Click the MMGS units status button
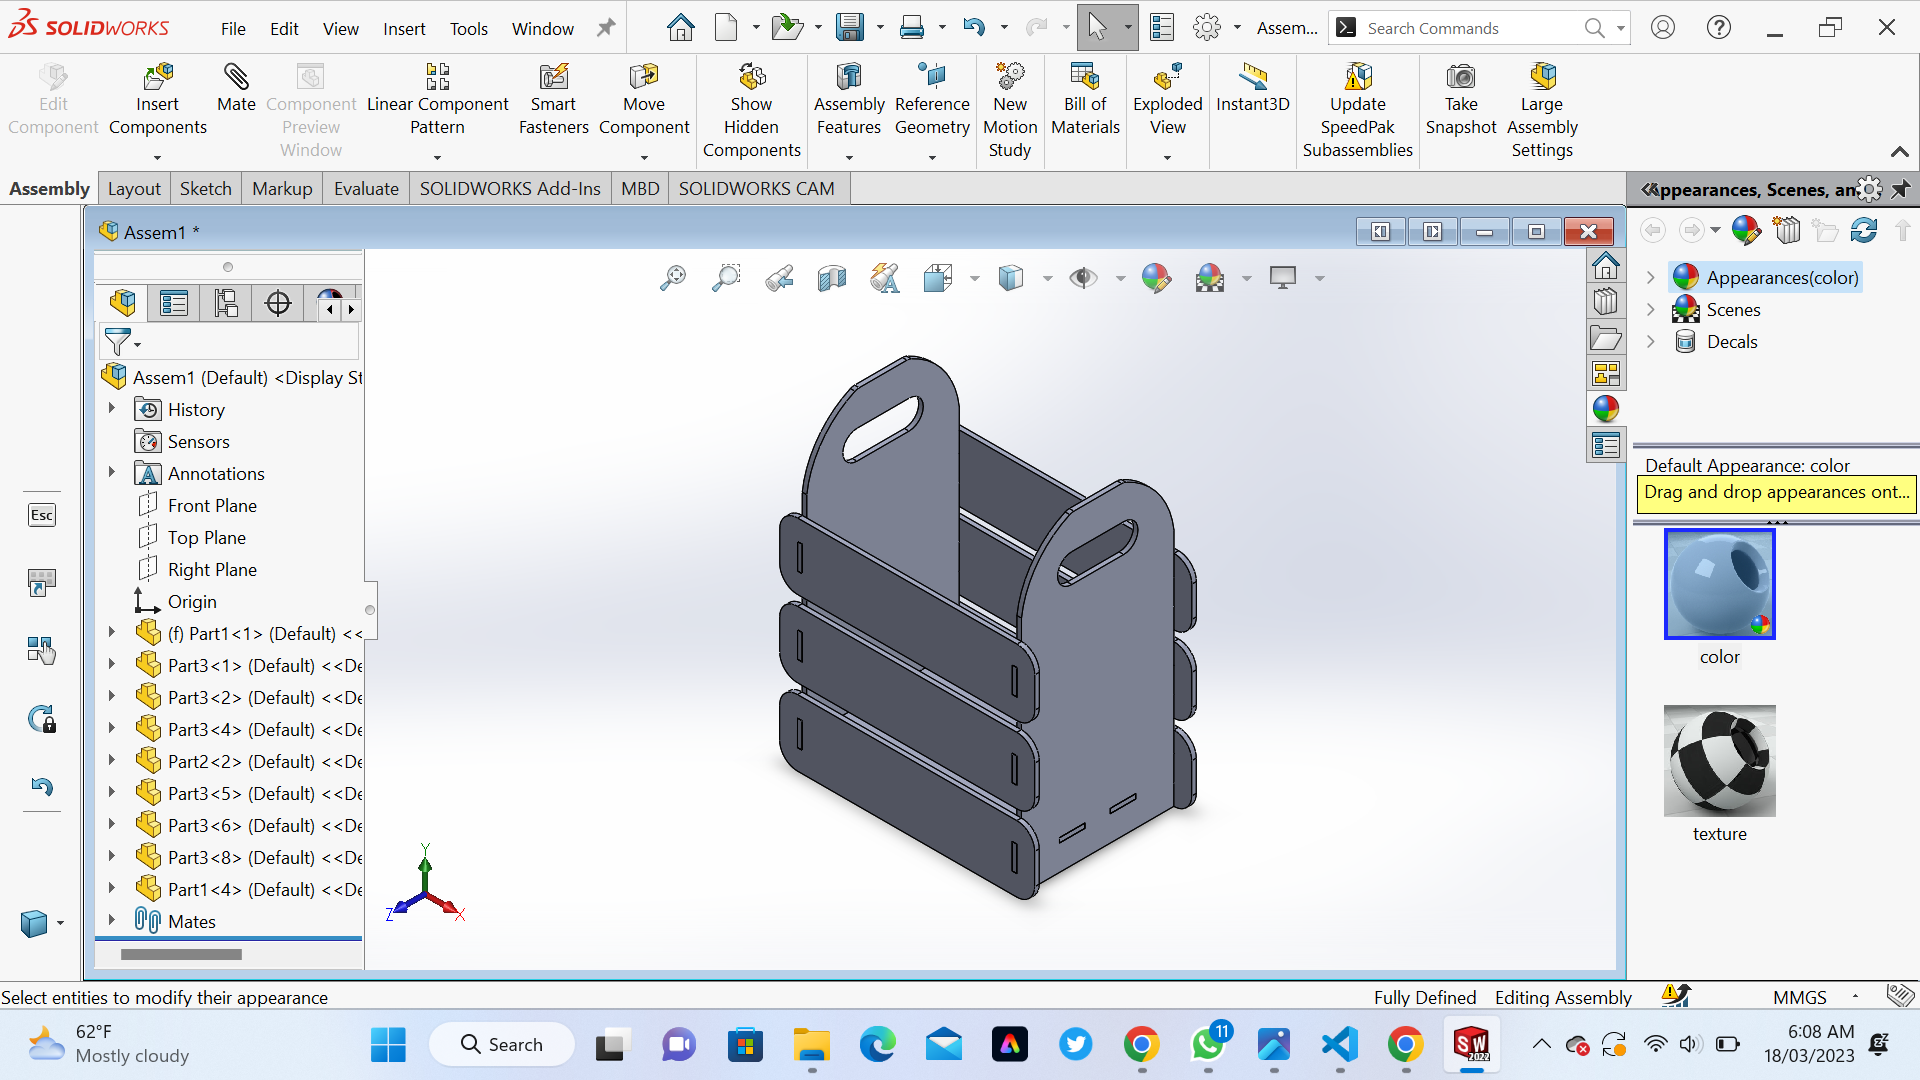The height and width of the screenshot is (1080, 1920). coord(1800,997)
